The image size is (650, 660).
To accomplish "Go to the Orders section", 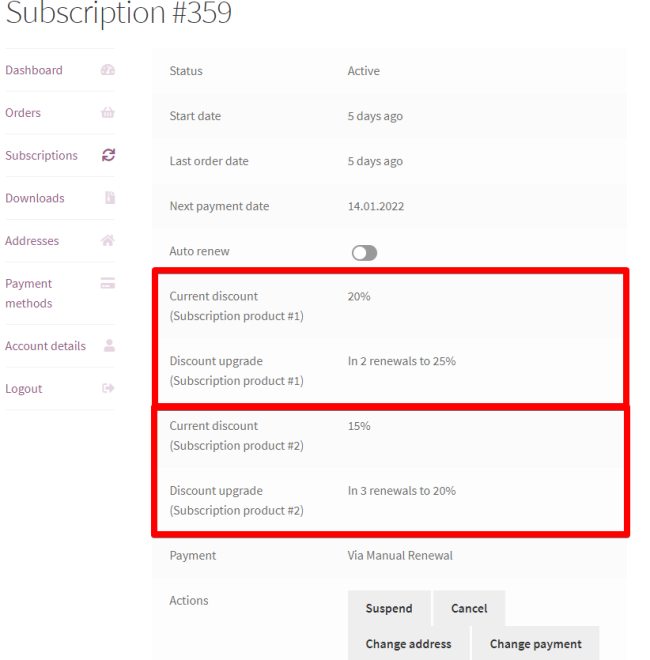I will pos(23,113).
